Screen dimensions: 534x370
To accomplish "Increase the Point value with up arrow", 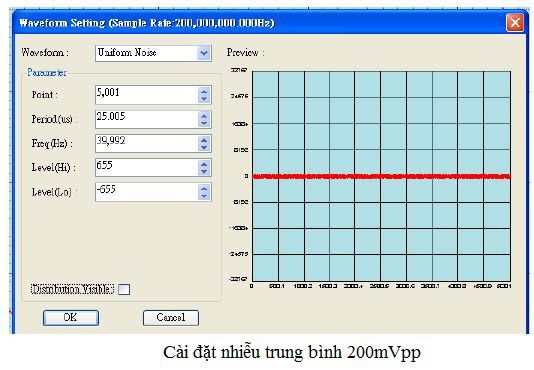I will [204, 92].
